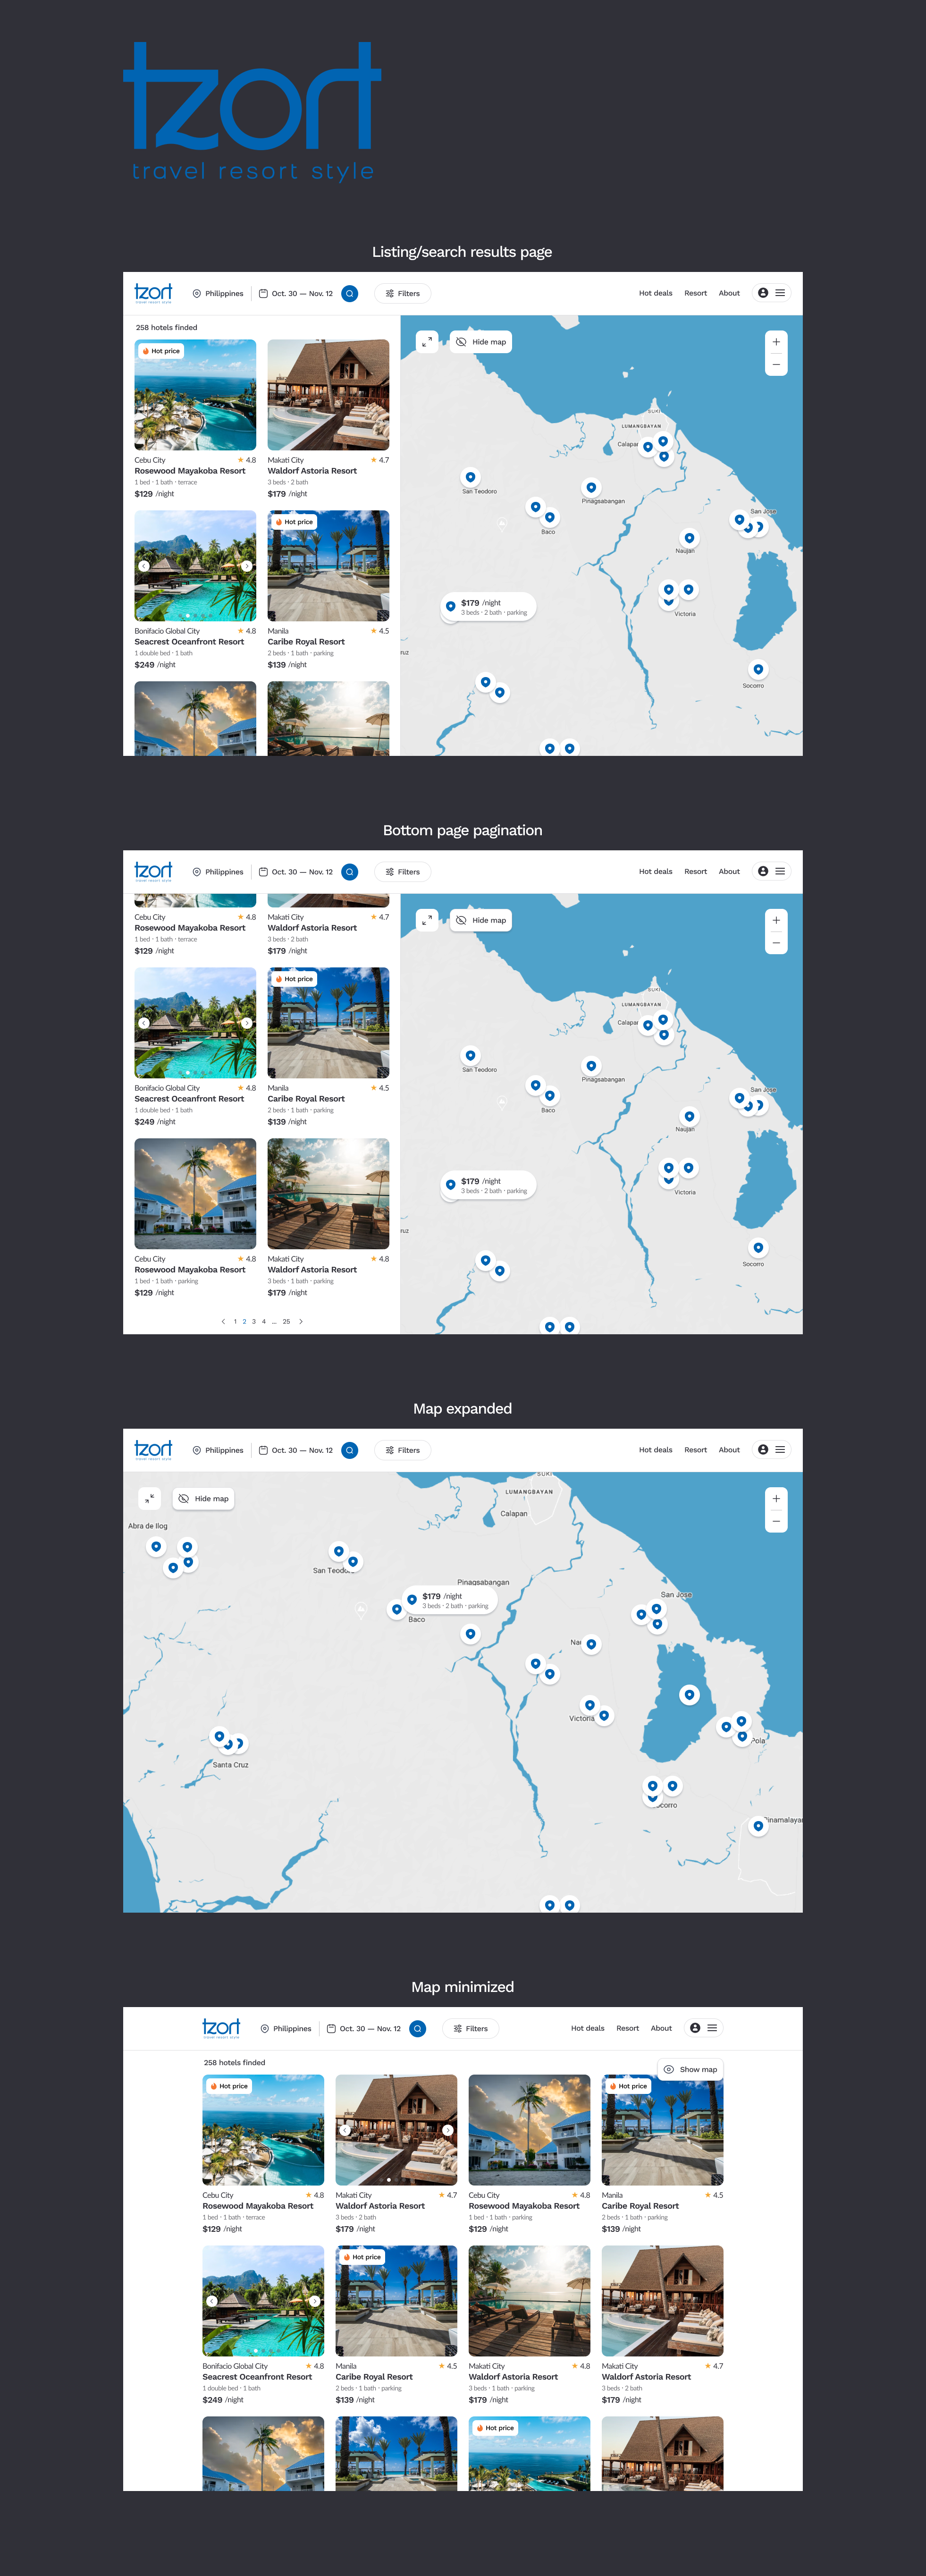Open Rosewood Mayakoba Resort Hot price thumbnail, top listing
Screen dimensions: 926x2576
click(x=195, y=395)
